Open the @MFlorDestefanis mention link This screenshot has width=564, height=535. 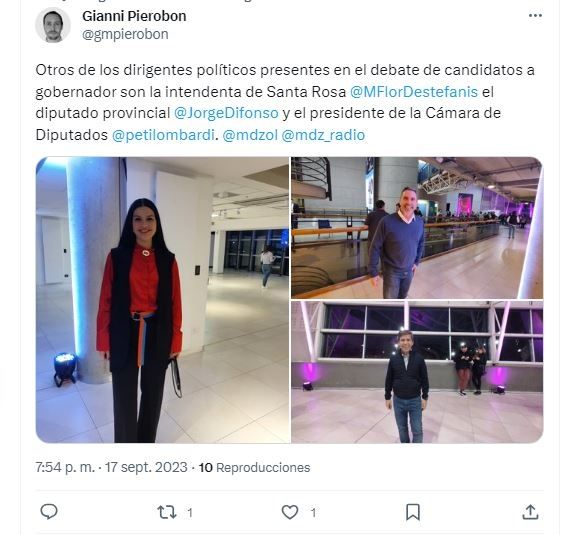(414, 92)
